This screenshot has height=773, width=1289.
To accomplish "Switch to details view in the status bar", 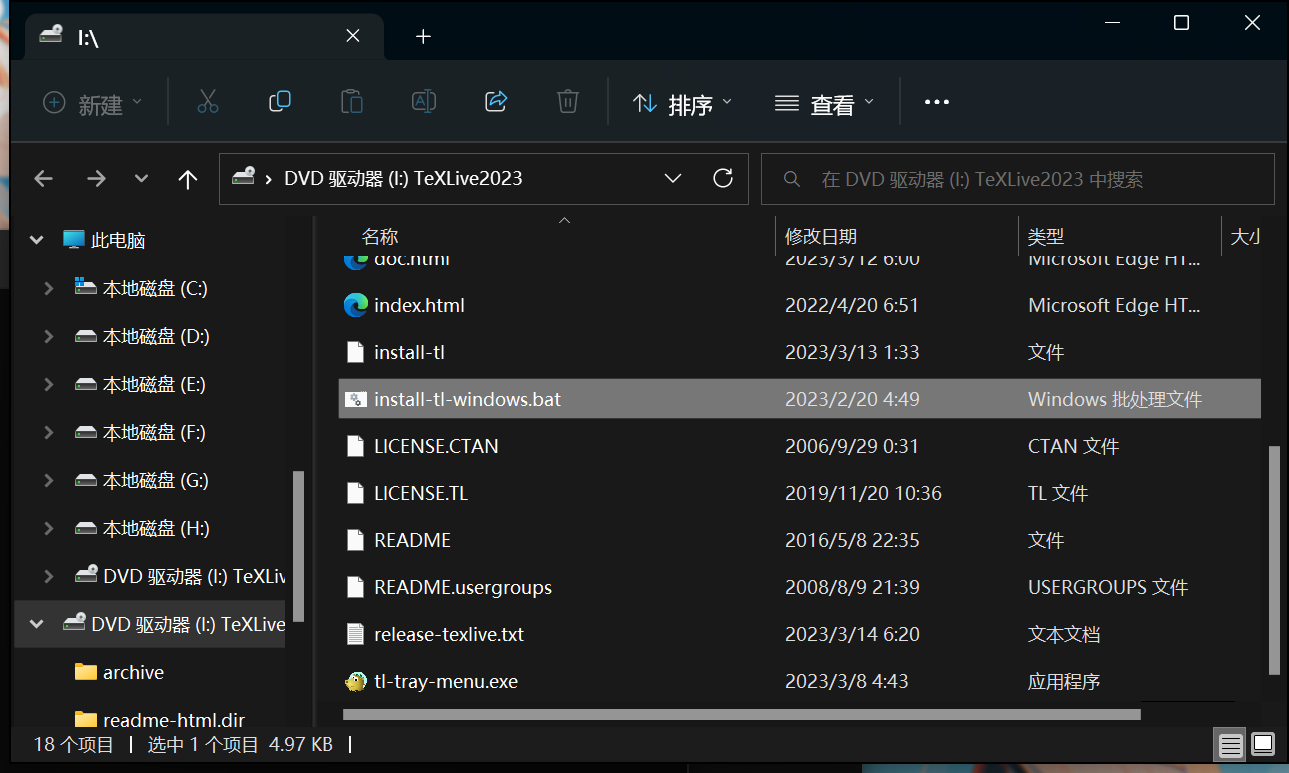I will [1231, 745].
